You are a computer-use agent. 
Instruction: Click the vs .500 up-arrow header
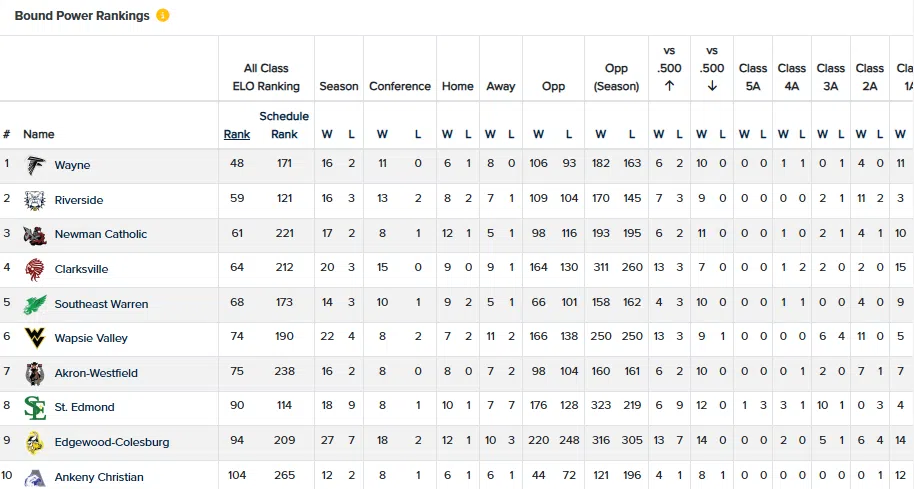pos(669,68)
